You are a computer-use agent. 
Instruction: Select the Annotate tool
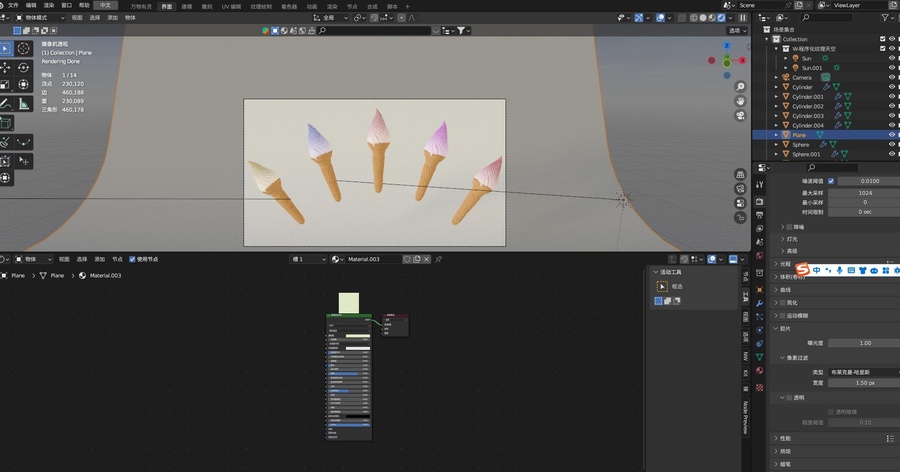click(x=6, y=104)
